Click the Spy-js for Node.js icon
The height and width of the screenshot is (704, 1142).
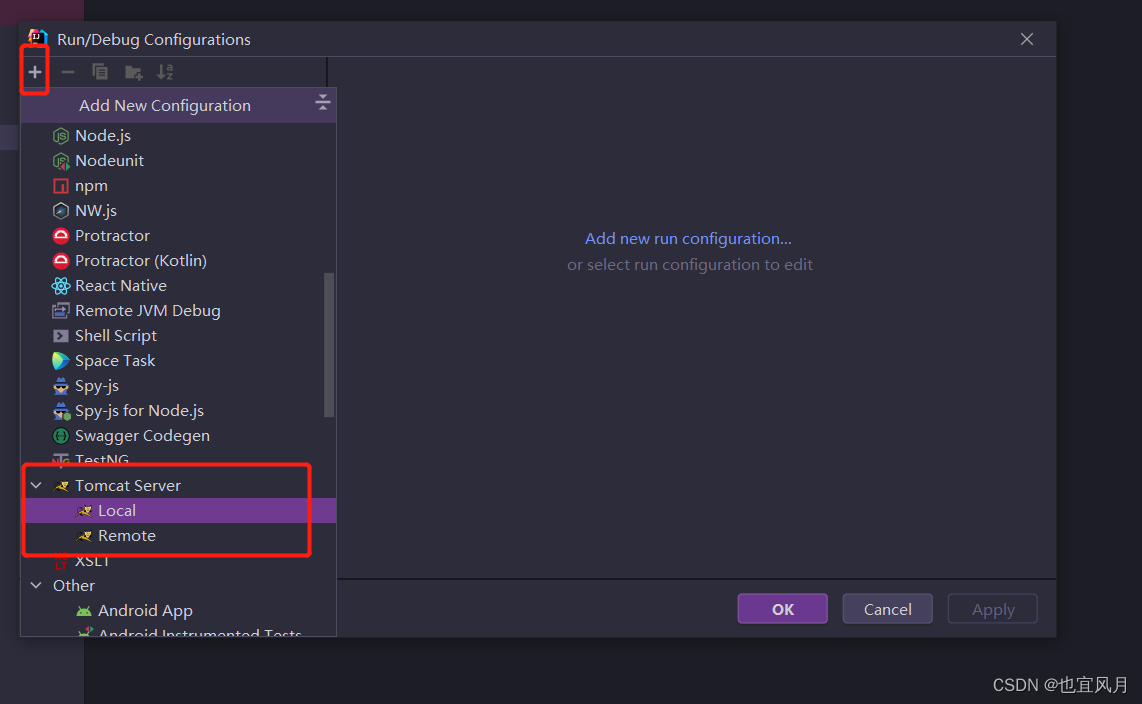tap(62, 411)
